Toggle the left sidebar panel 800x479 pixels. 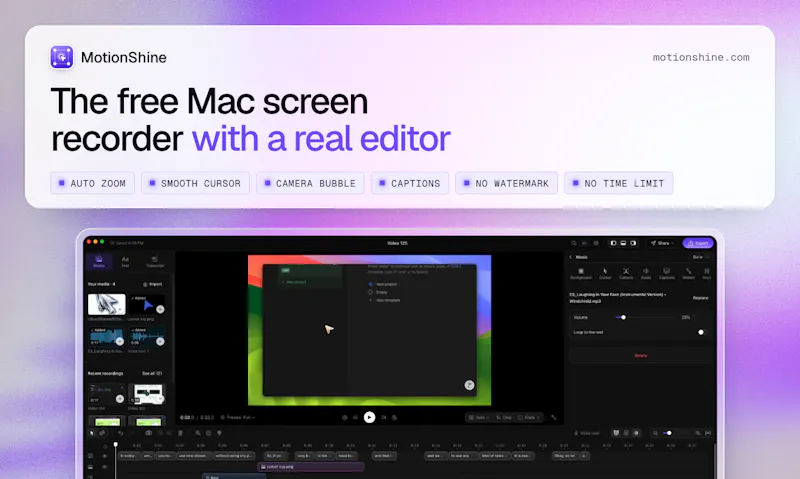point(613,243)
